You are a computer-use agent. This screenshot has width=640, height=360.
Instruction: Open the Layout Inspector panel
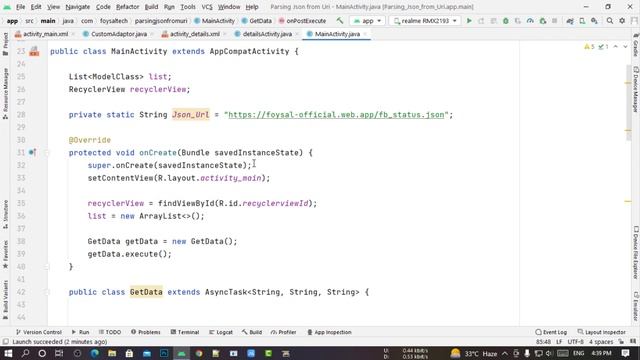pyautogui.click(x=602, y=332)
